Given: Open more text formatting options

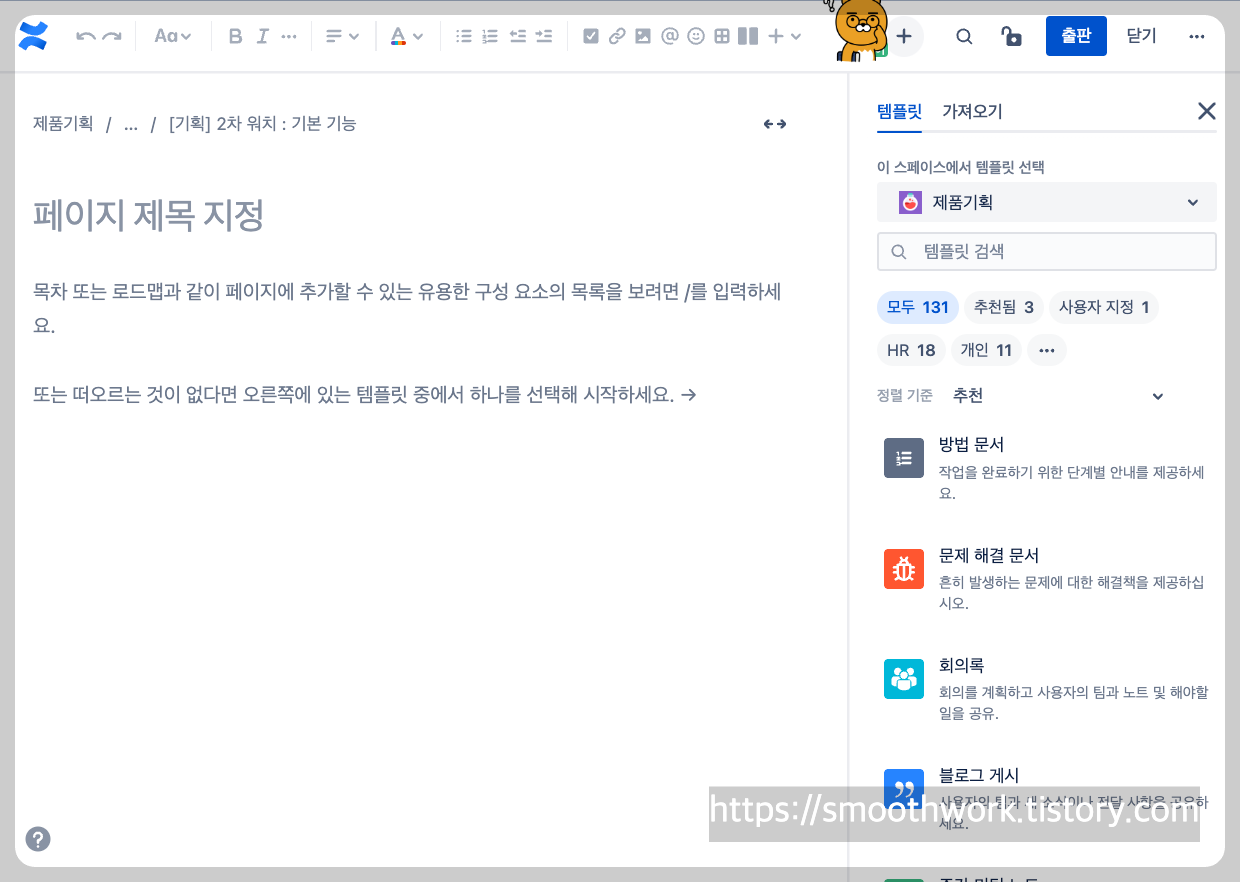Looking at the screenshot, I should click(x=289, y=36).
